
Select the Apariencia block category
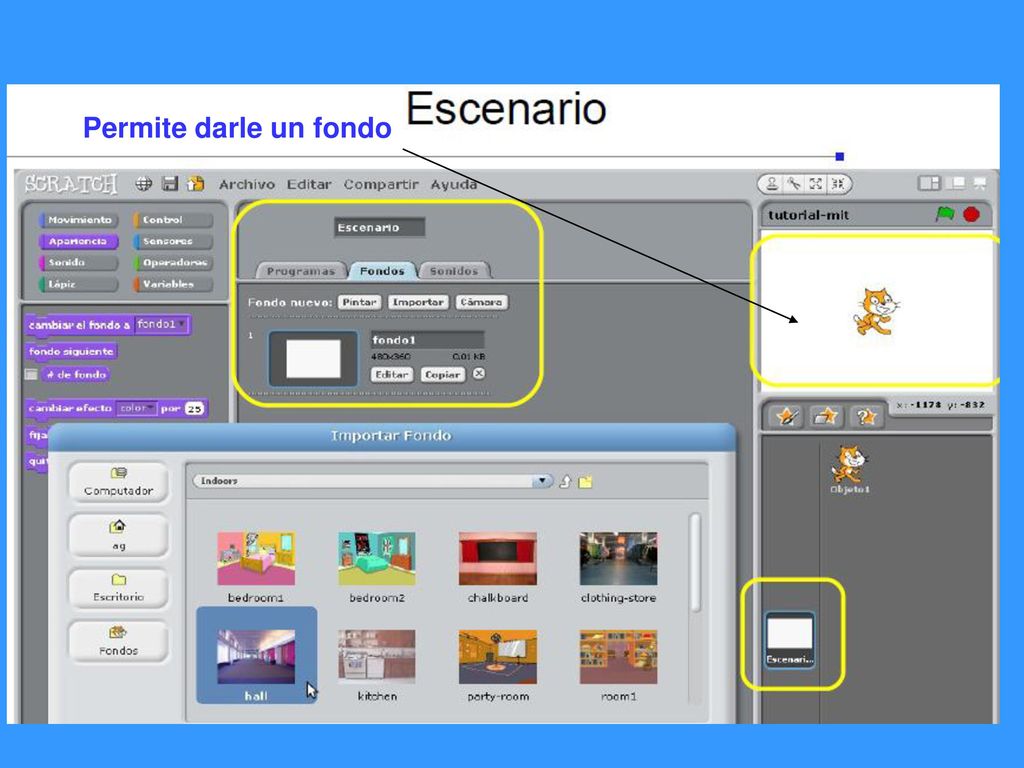(78, 241)
